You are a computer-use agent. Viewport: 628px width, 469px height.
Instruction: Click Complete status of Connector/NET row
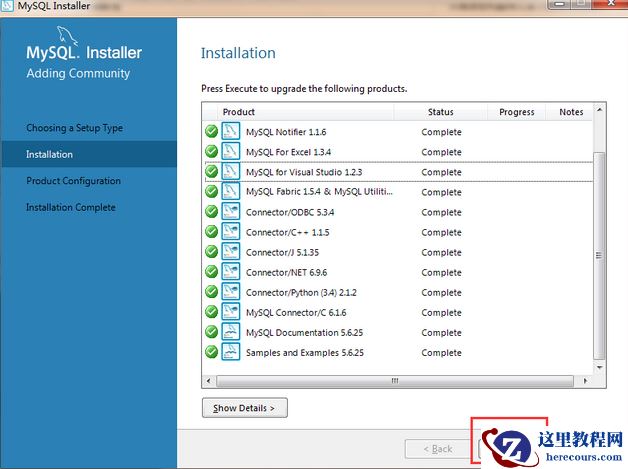pos(441,272)
